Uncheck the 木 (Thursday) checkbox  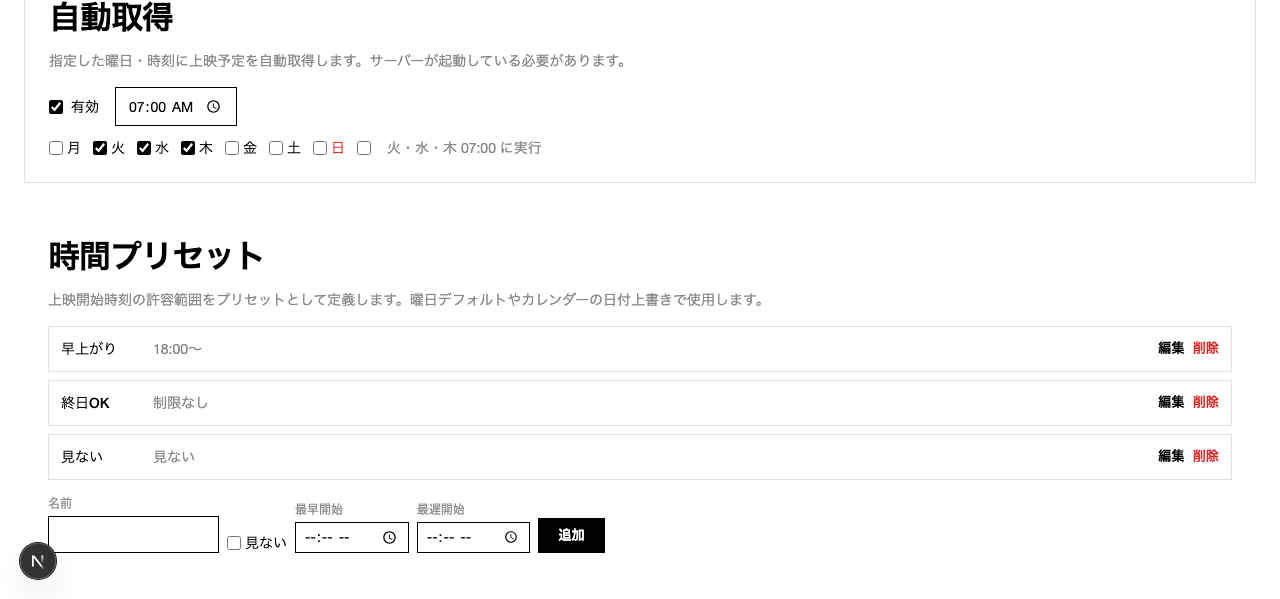point(187,147)
